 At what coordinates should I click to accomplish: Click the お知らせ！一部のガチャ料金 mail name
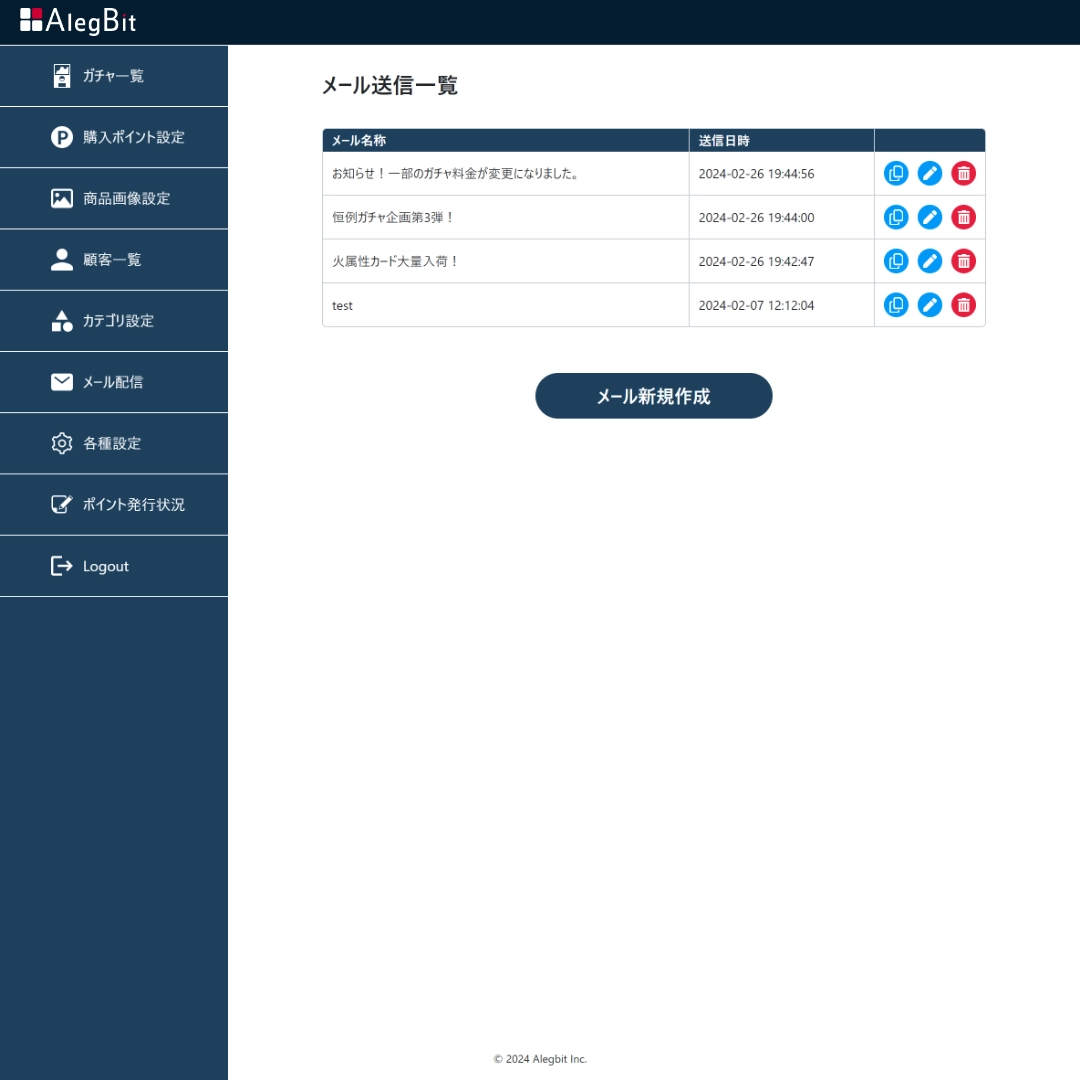point(455,174)
